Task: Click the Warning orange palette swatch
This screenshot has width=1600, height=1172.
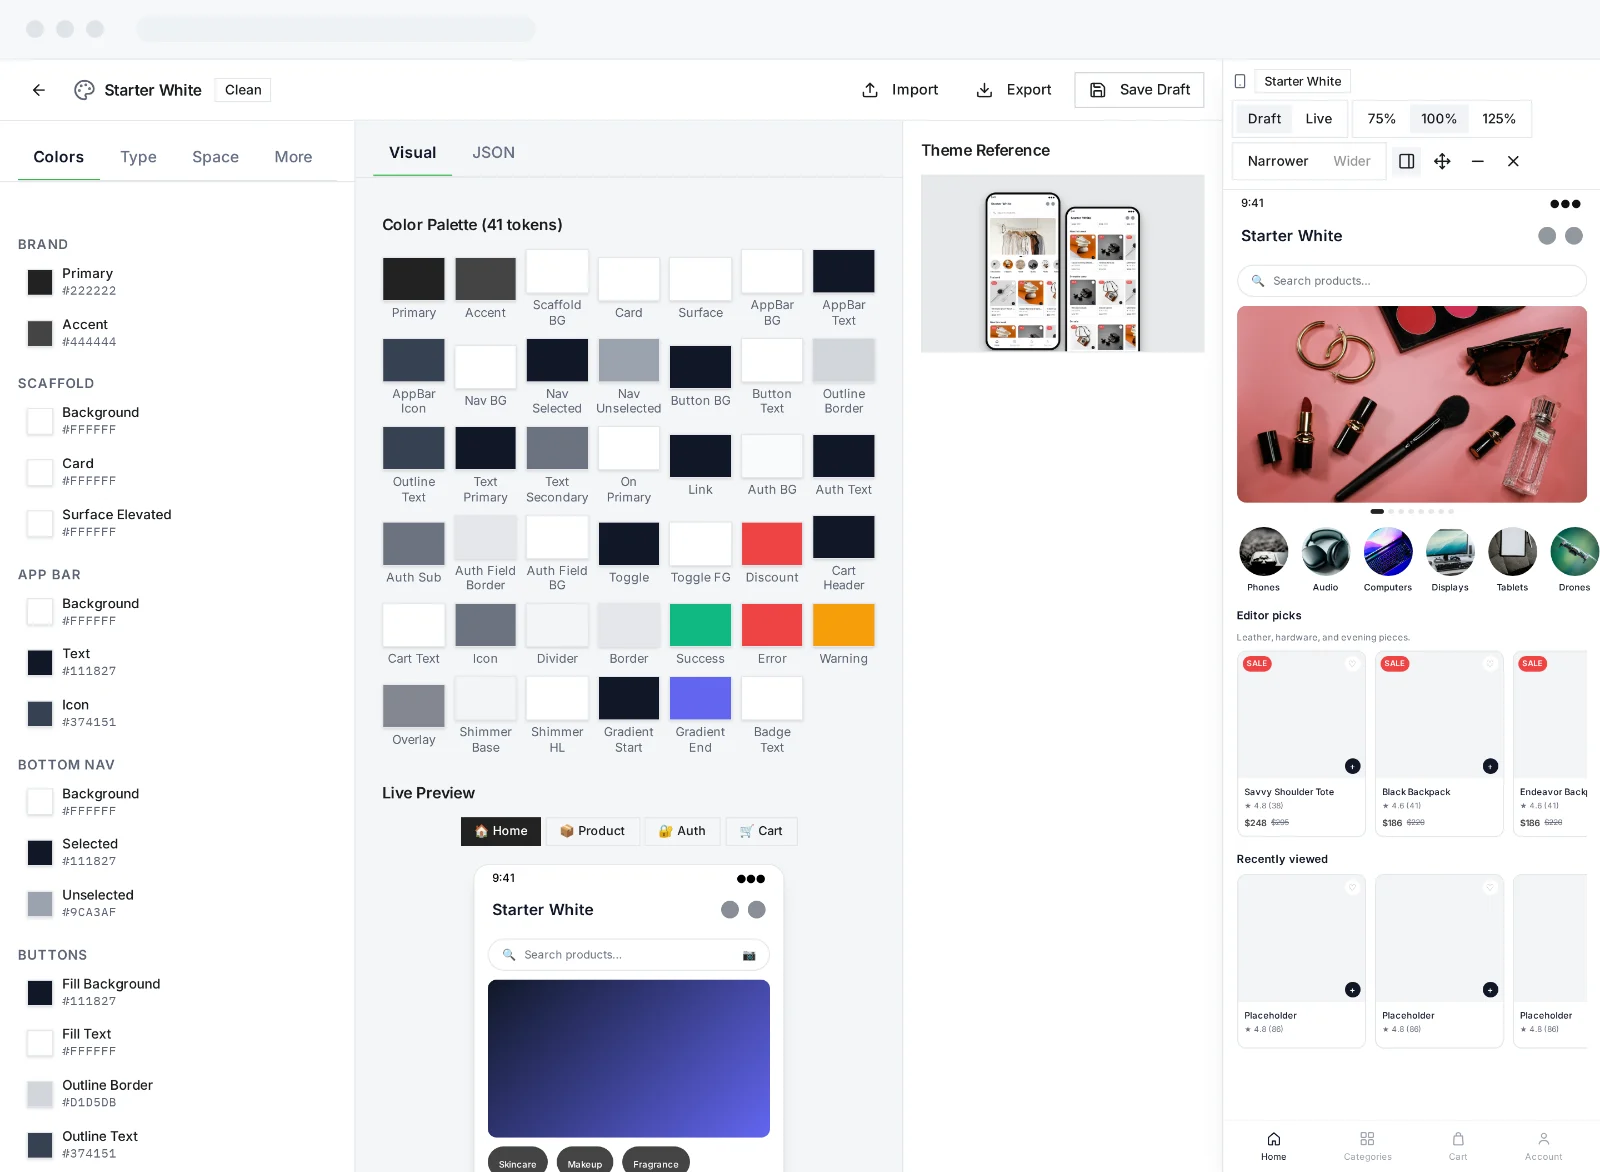Action: point(844,625)
